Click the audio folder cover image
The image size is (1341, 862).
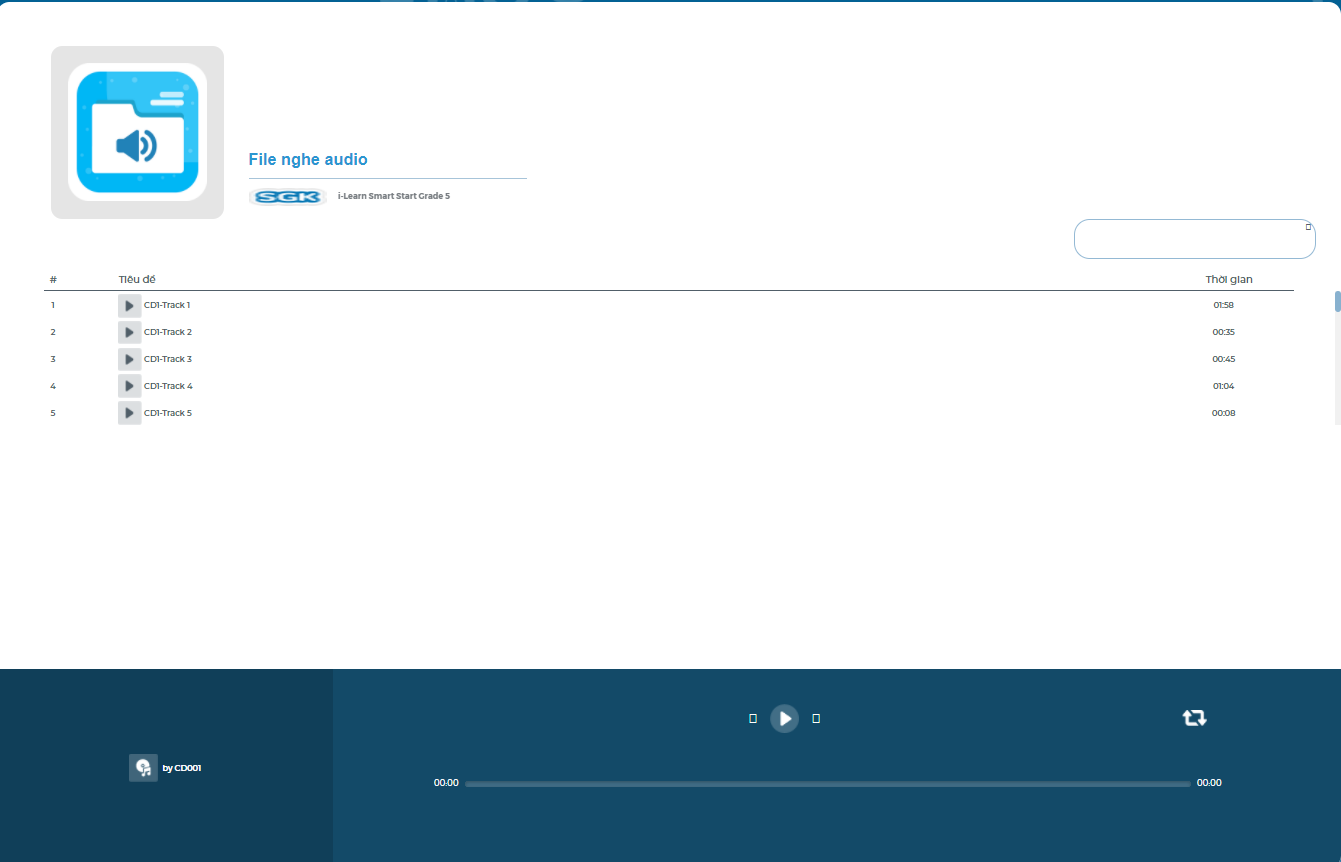coord(137,132)
